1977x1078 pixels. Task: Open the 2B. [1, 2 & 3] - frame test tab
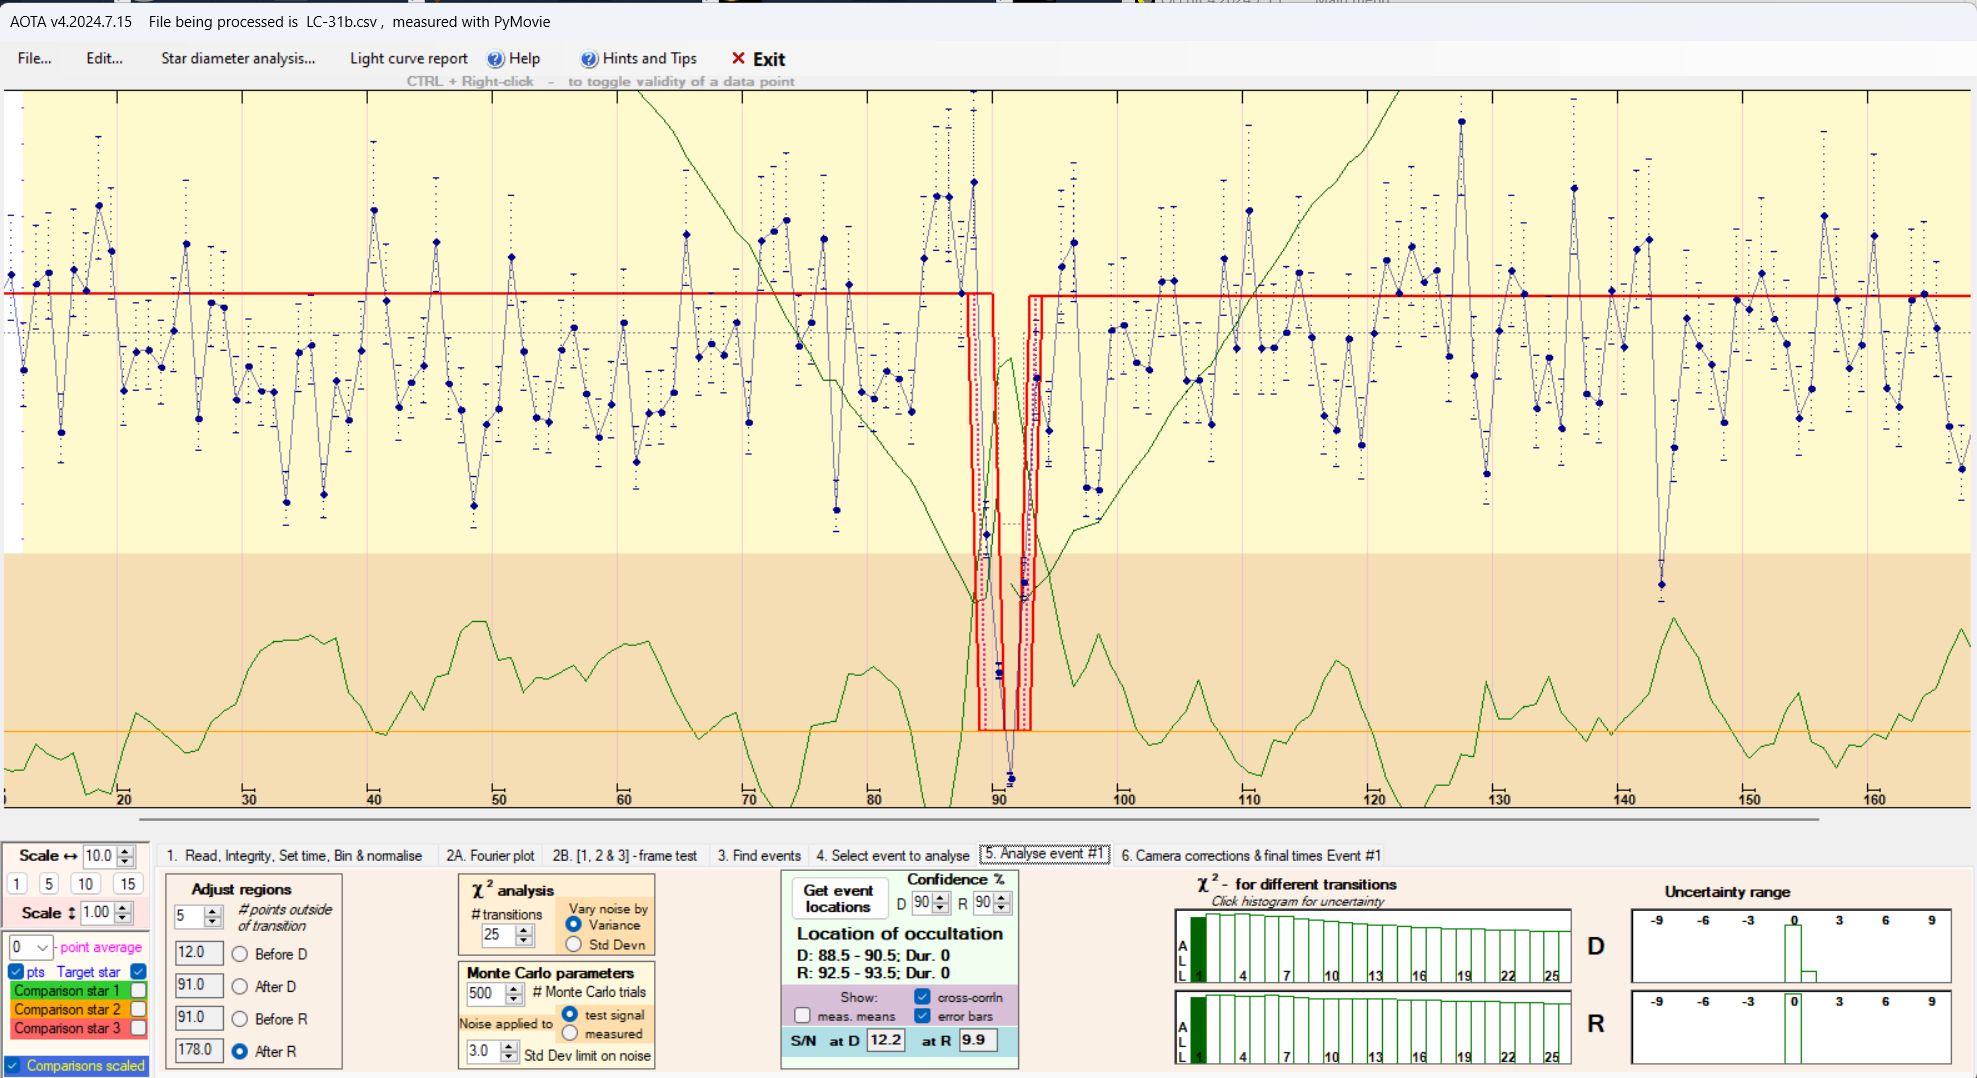point(624,855)
